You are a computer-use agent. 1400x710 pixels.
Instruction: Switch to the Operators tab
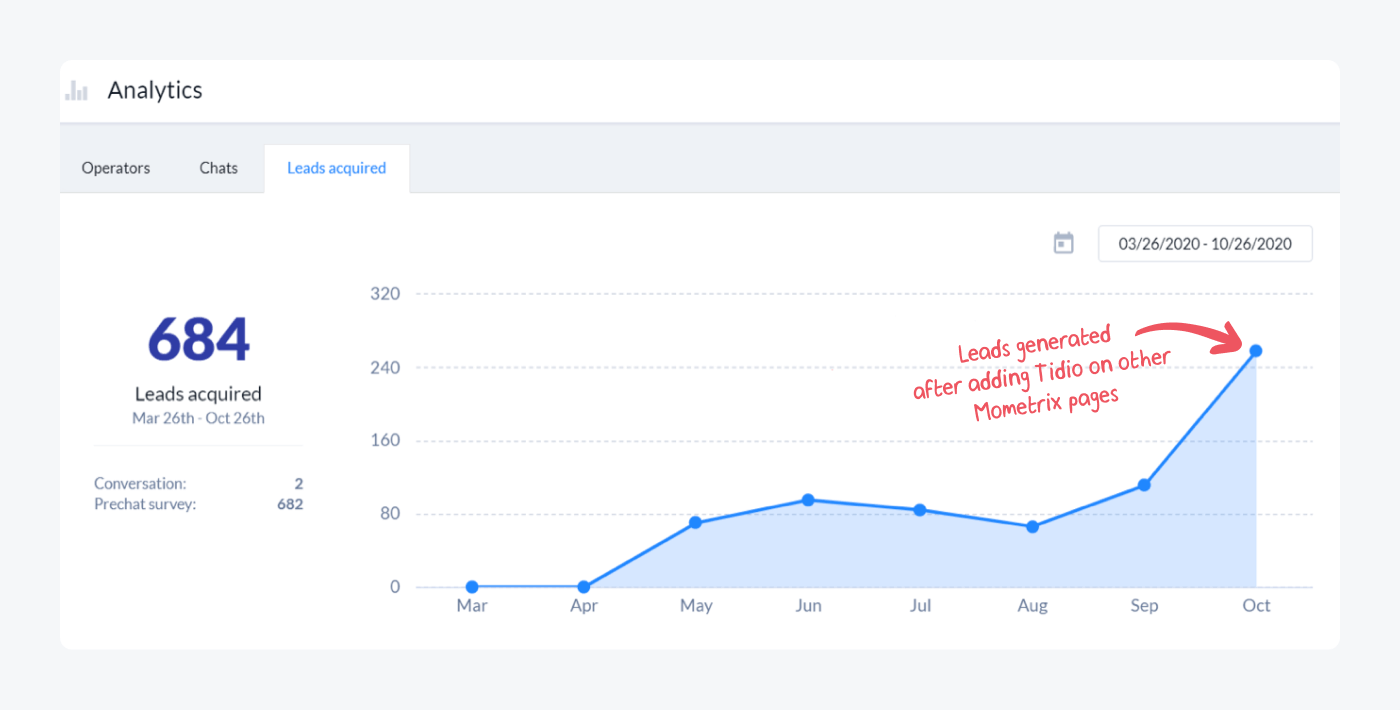point(116,168)
